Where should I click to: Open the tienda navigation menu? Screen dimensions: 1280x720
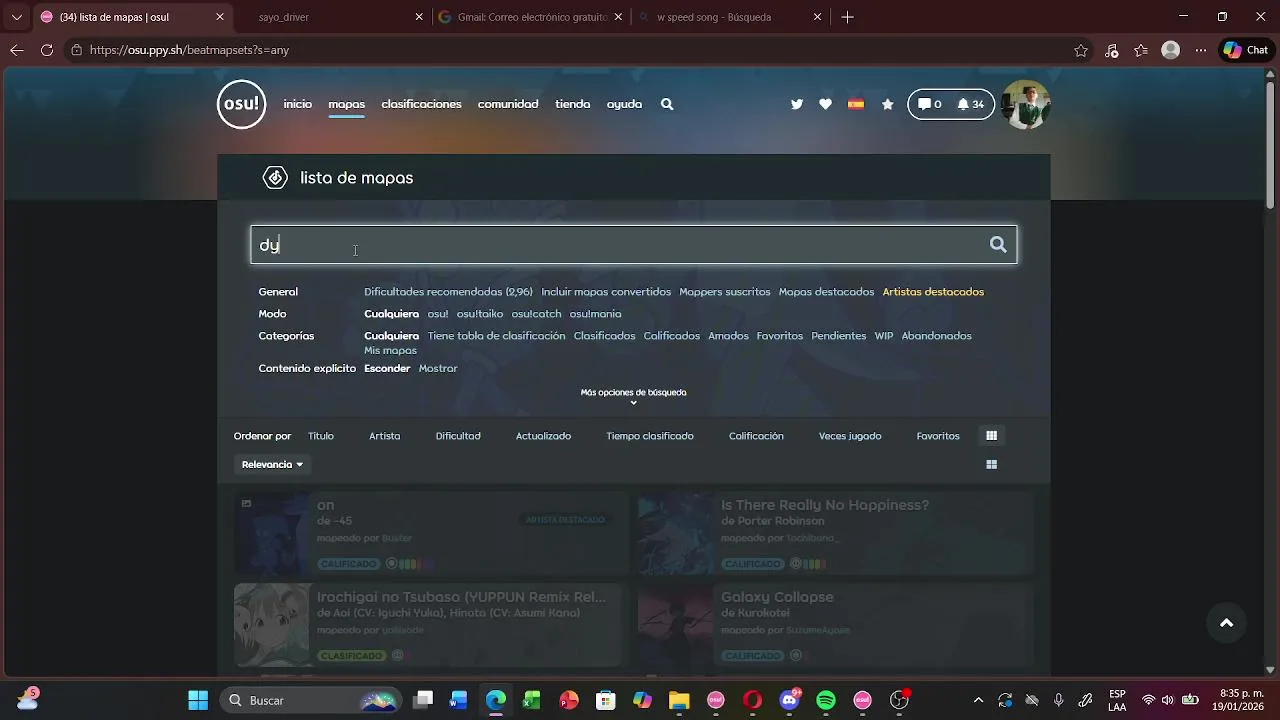click(572, 104)
